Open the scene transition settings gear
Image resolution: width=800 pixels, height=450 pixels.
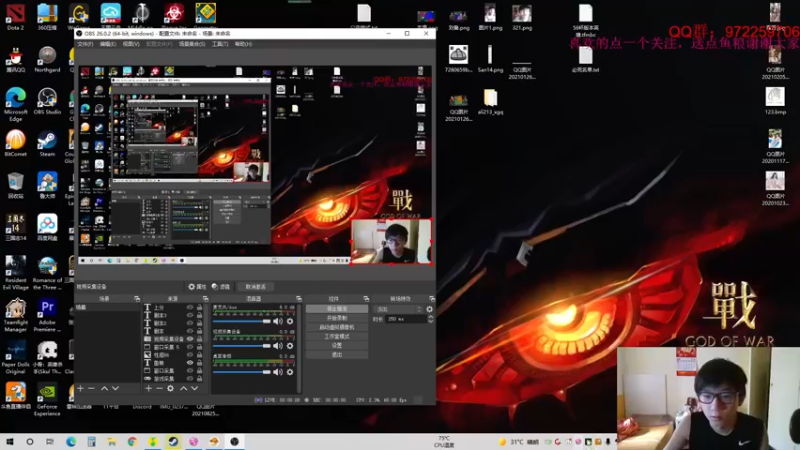(x=430, y=309)
